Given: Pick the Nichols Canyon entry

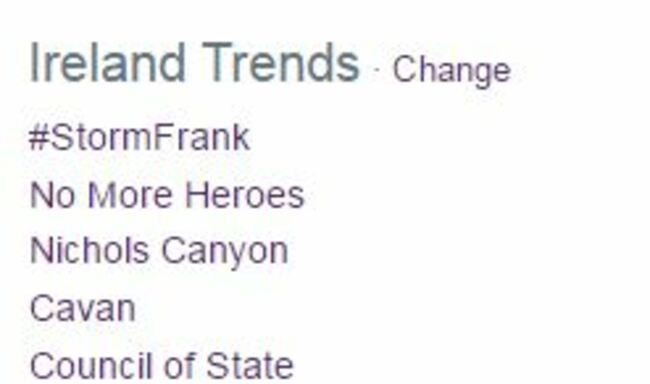Looking at the screenshot, I should point(159,252).
